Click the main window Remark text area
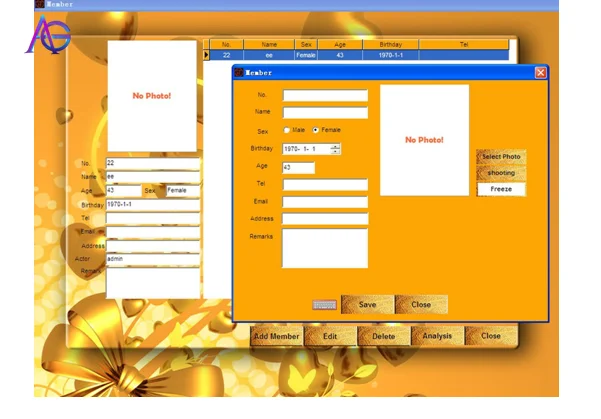The image size is (601, 419). click(153, 283)
